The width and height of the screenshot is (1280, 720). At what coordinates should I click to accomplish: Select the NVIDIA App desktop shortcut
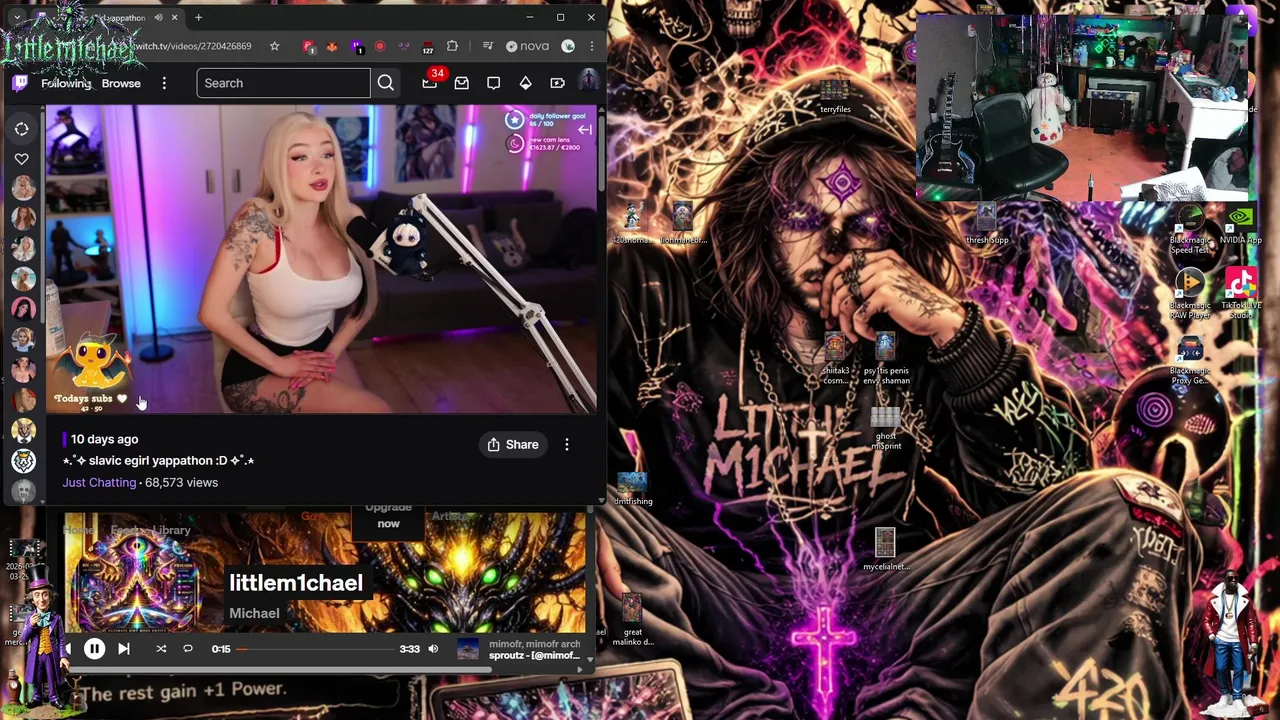pos(1240,224)
